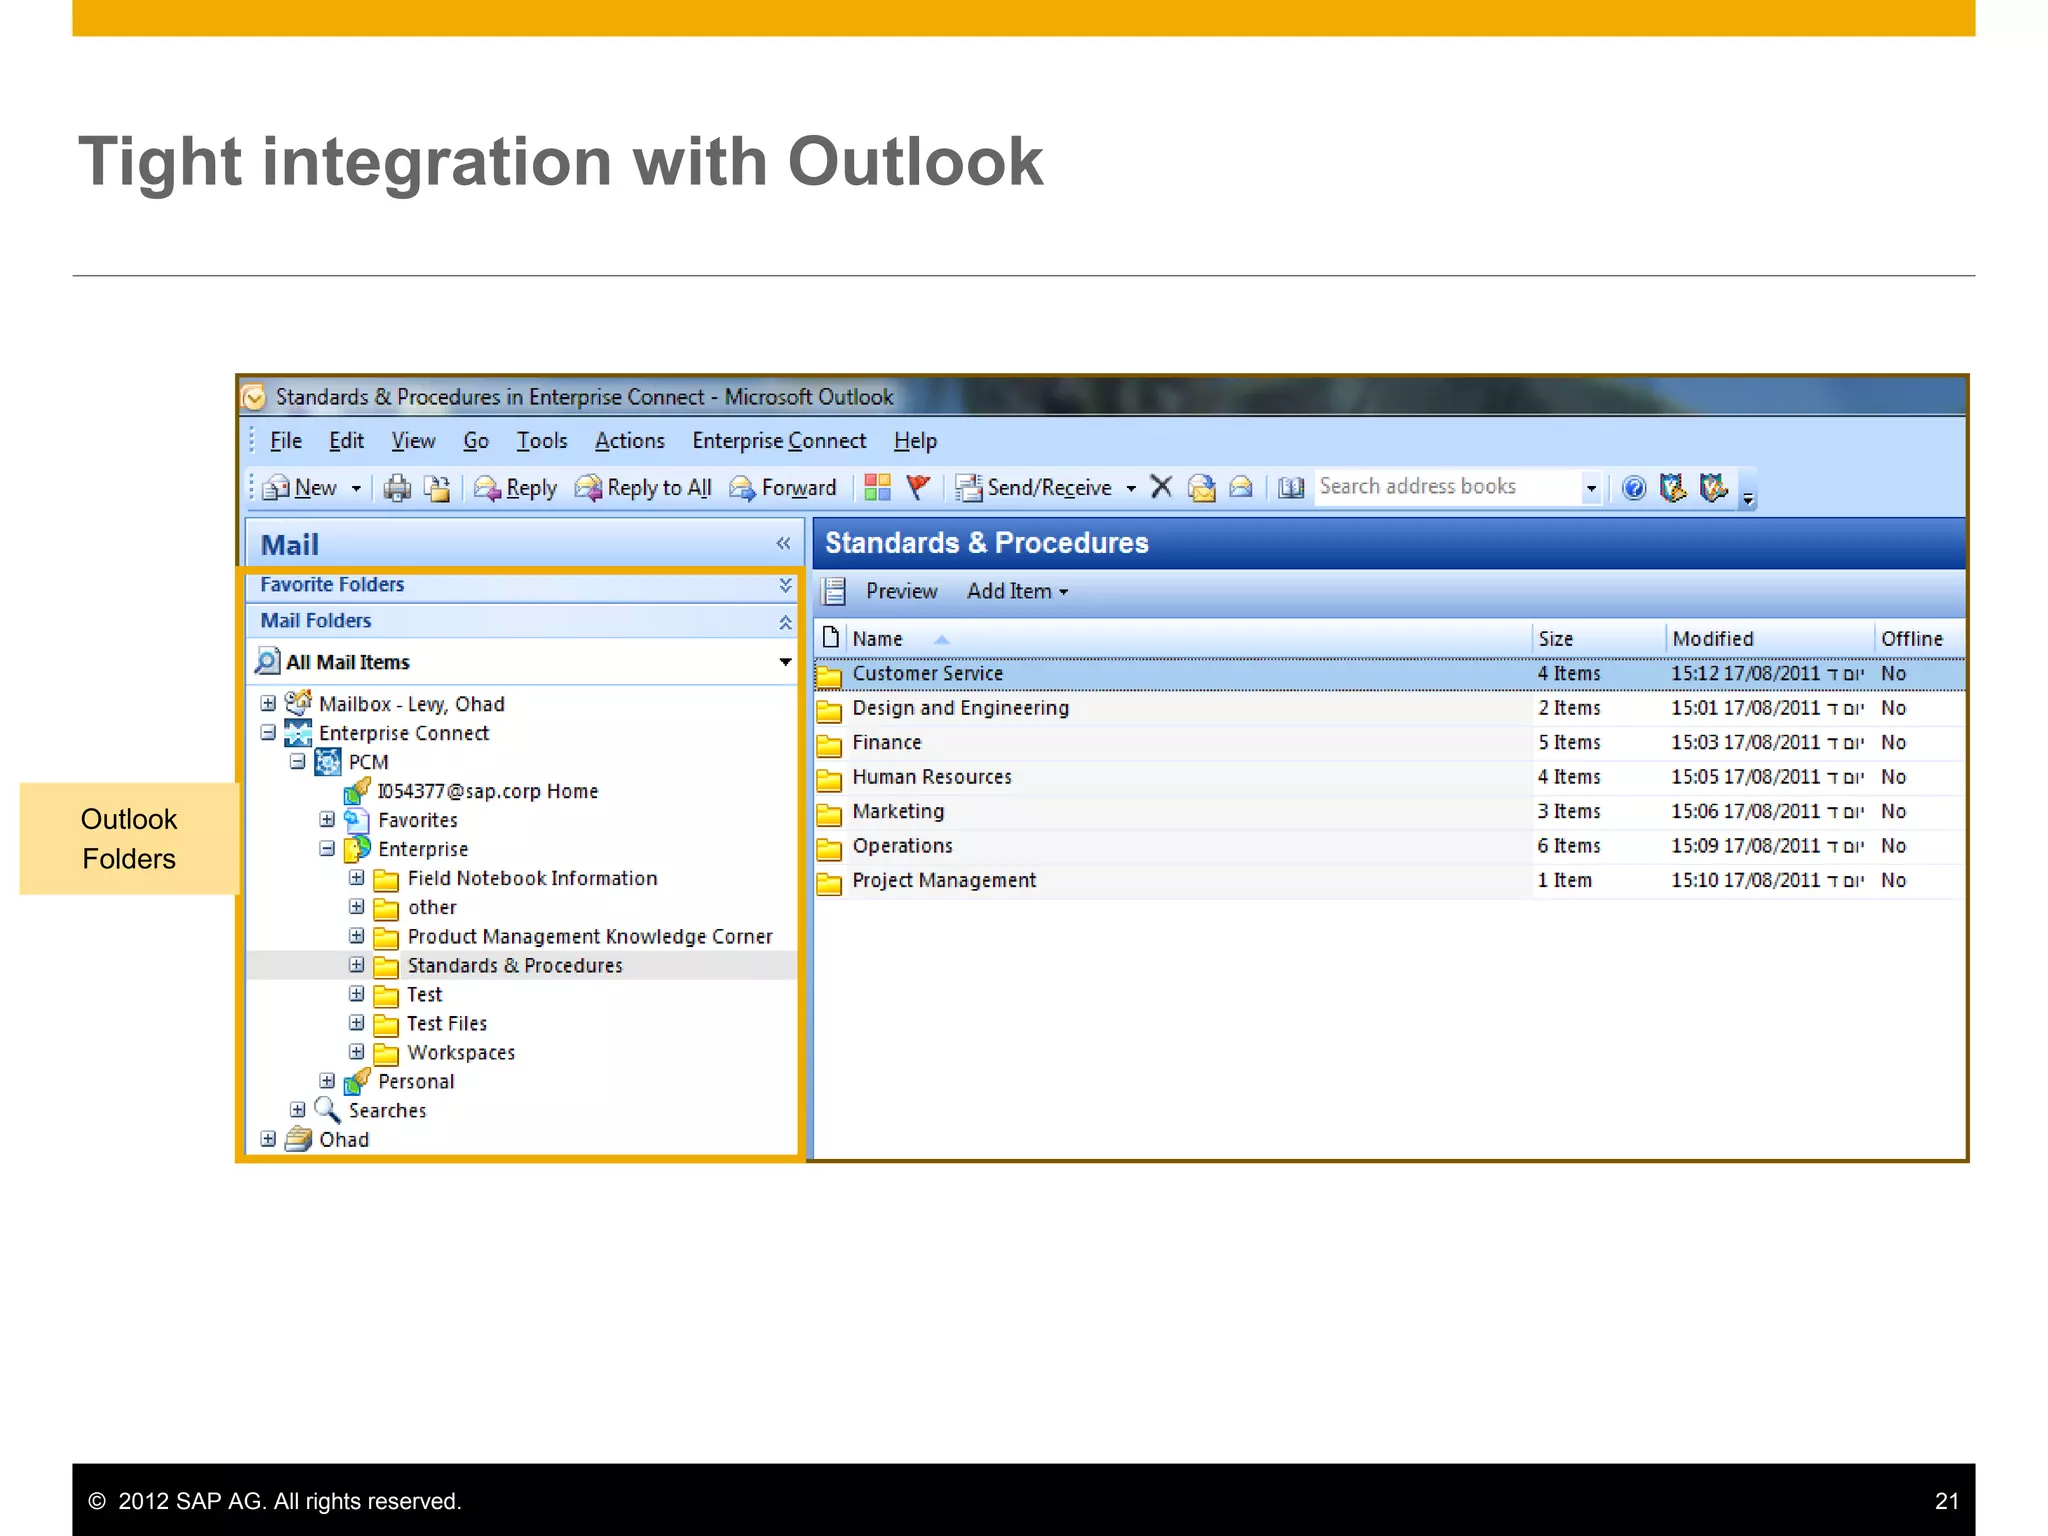Forward the selected item
The height and width of the screenshot is (1536, 2048).
[783, 488]
